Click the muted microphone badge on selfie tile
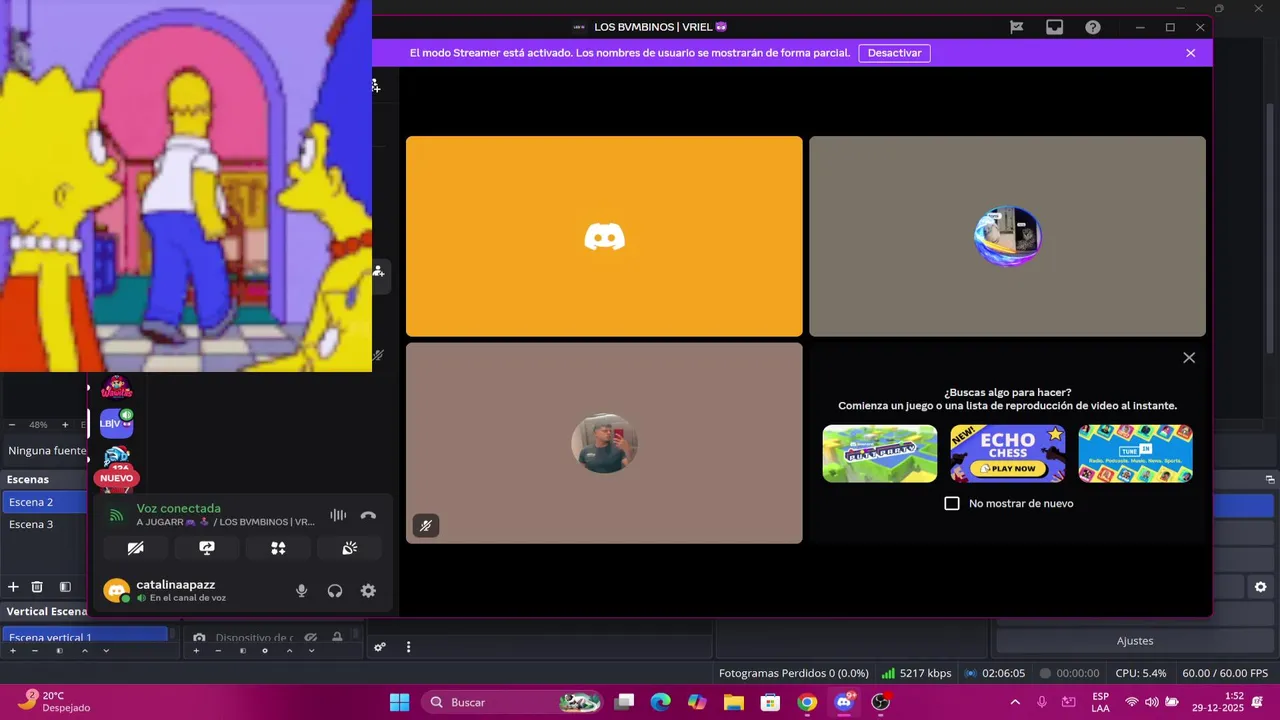Viewport: 1280px width, 720px height. click(x=426, y=525)
